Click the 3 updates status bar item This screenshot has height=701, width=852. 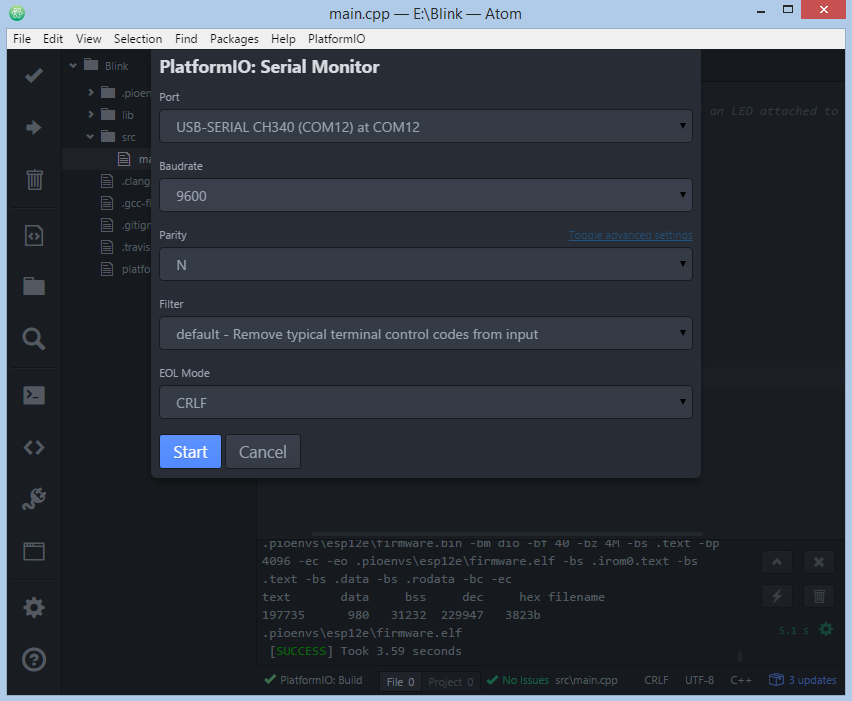click(803, 680)
